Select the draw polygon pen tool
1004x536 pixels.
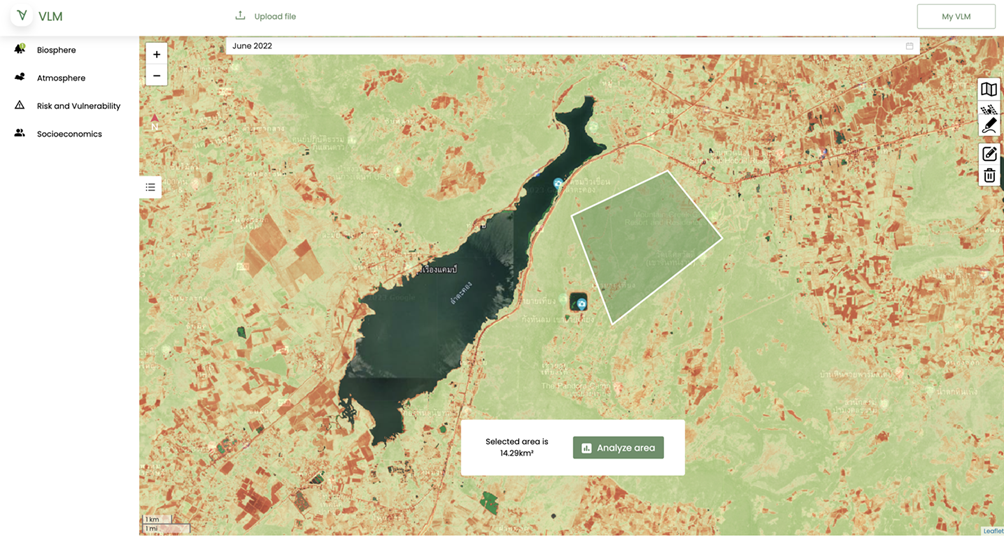click(x=989, y=126)
